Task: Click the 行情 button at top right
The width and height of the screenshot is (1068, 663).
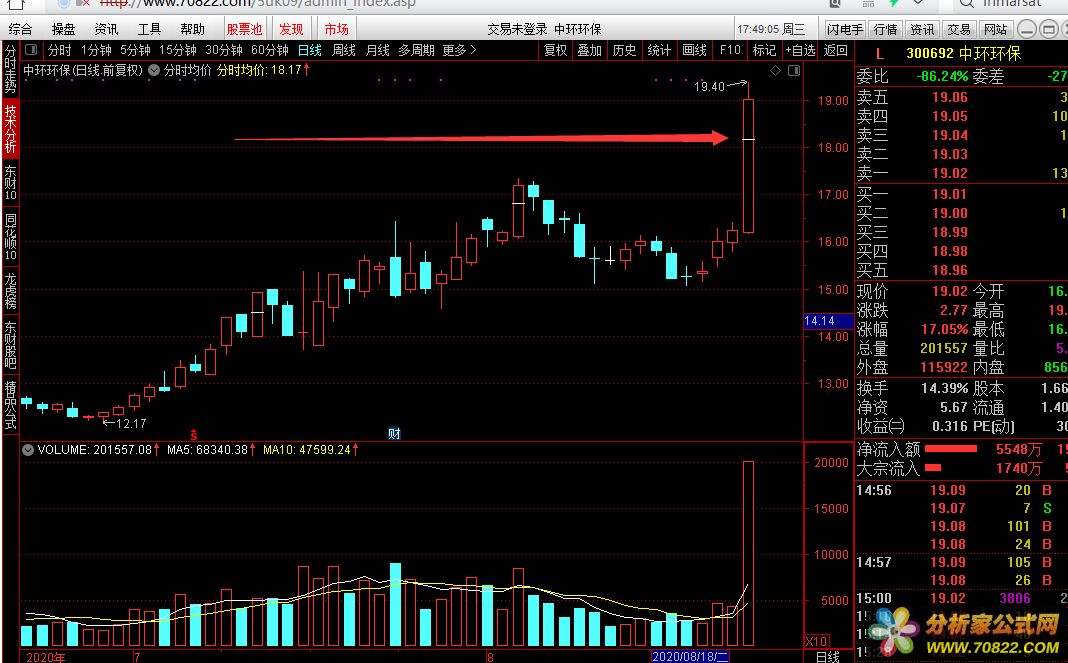Action: click(x=885, y=29)
